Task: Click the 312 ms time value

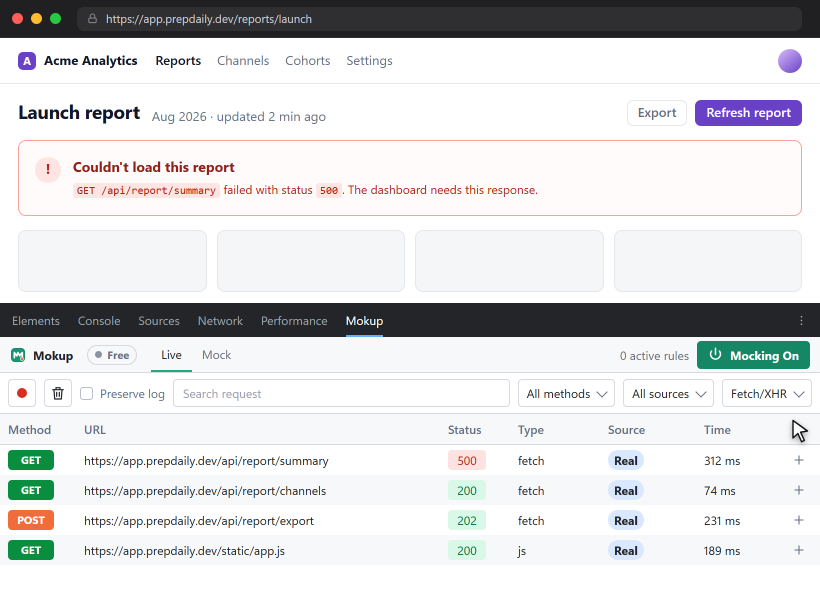Action: pos(722,461)
